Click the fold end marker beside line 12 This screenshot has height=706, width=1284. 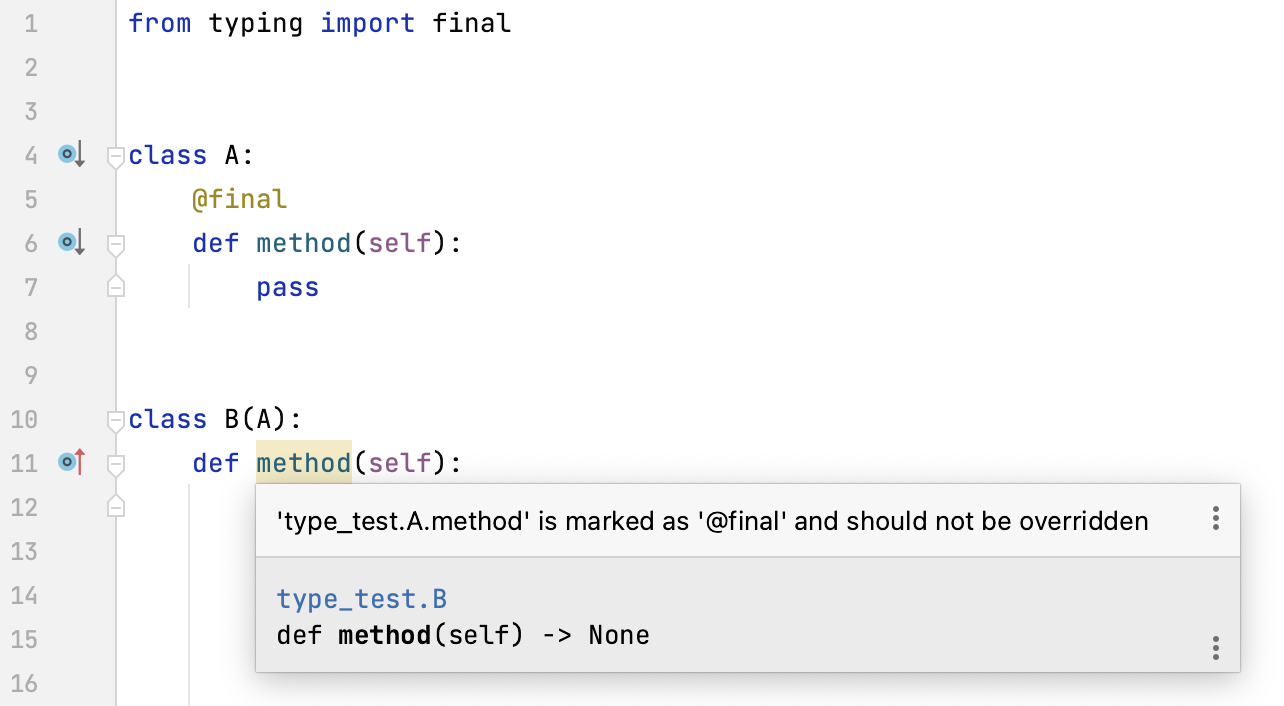115,507
